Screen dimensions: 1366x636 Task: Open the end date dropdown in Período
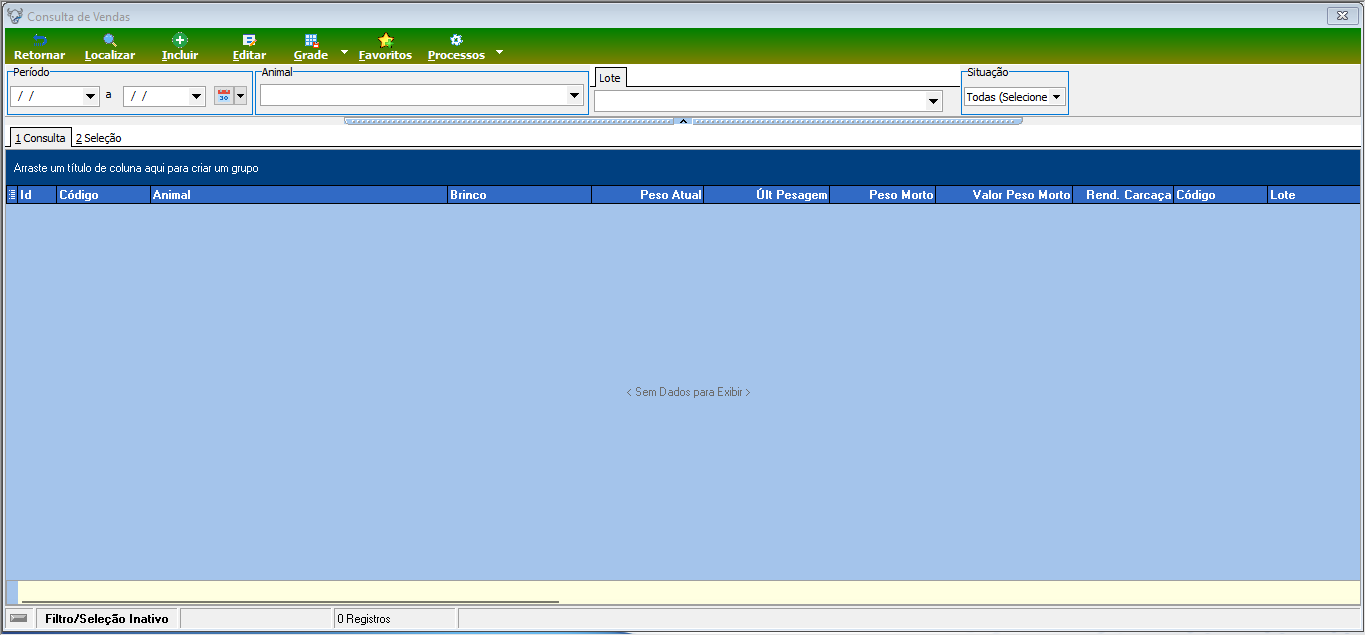(197, 97)
